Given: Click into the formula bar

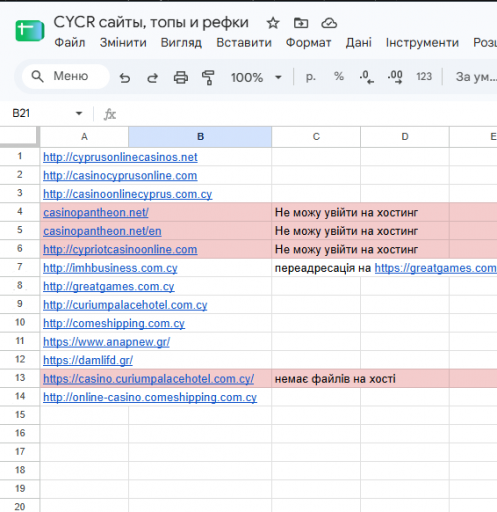Looking at the screenshot, I should click(x=307, y=114).
